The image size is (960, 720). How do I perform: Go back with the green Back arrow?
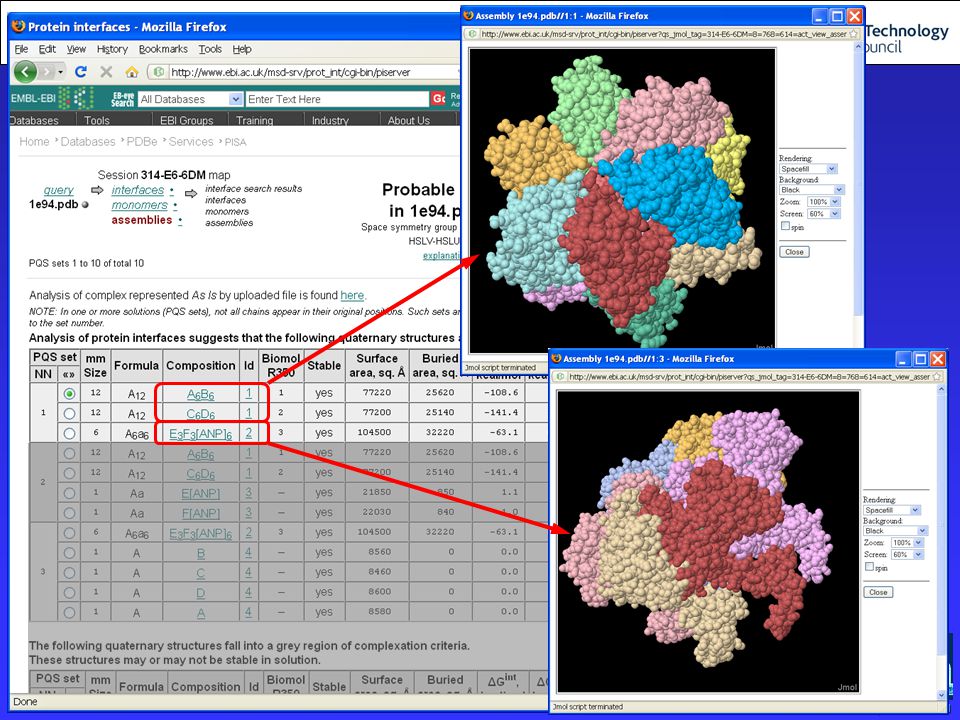pos(25,72)
